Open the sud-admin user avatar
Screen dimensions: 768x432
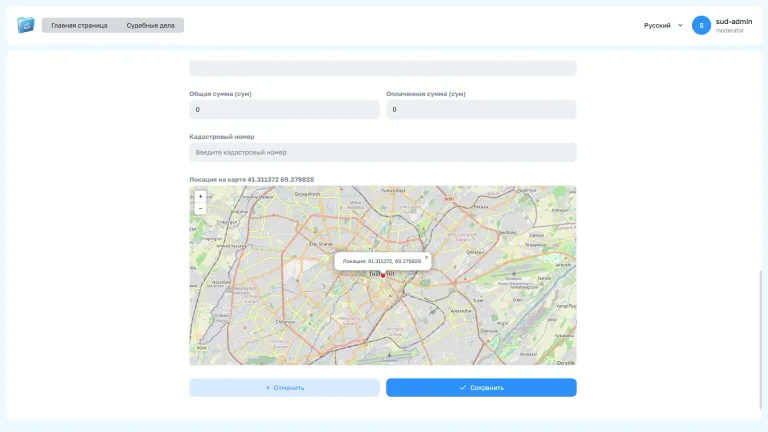pyautogui.click(x=701, y=25)
